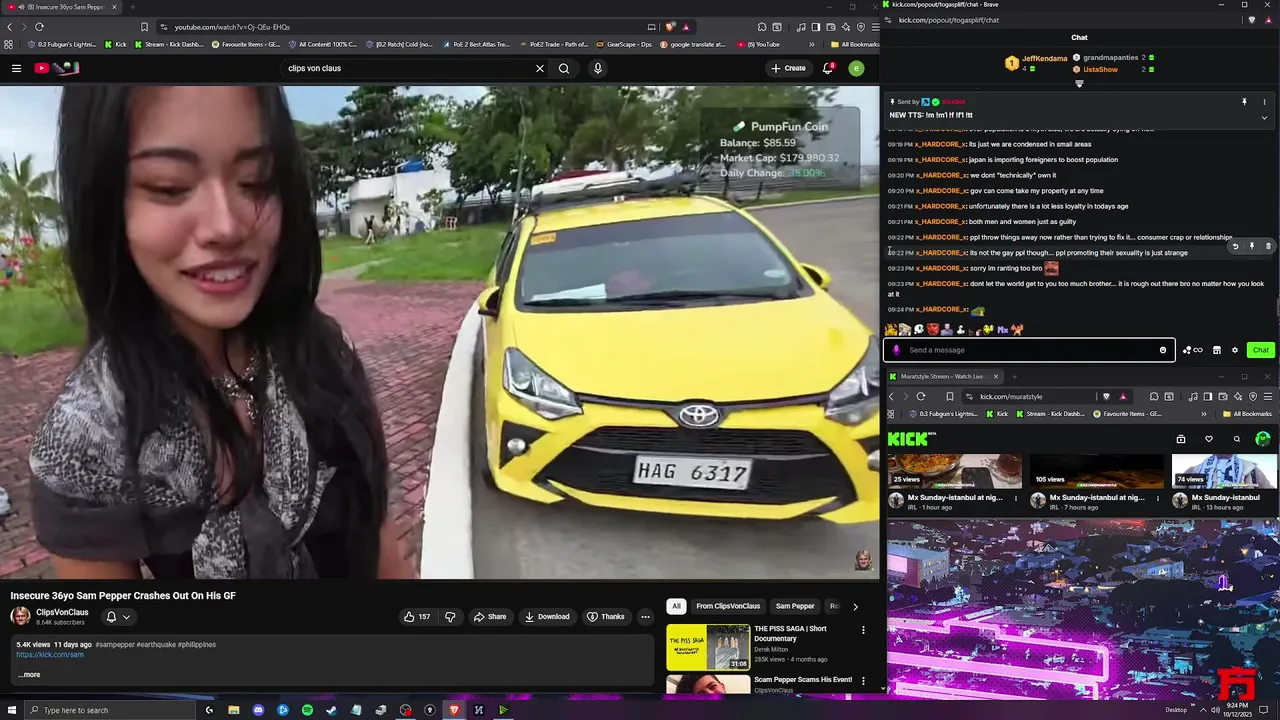Open Kick heart following icon

1208,439
